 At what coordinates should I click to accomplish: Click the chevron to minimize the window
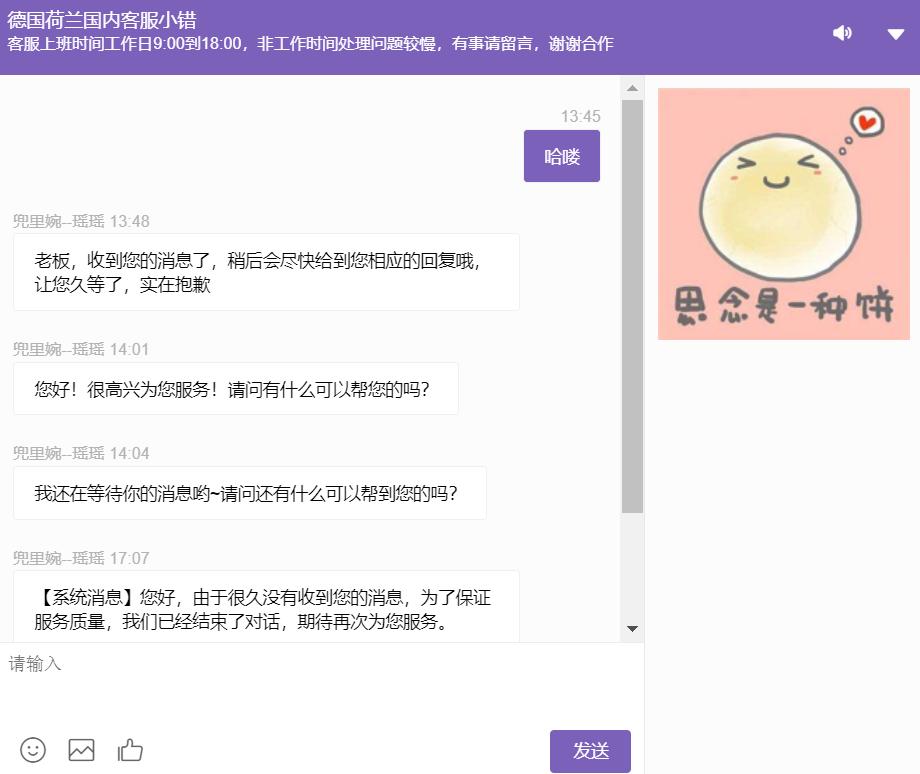tap(893, 33)
